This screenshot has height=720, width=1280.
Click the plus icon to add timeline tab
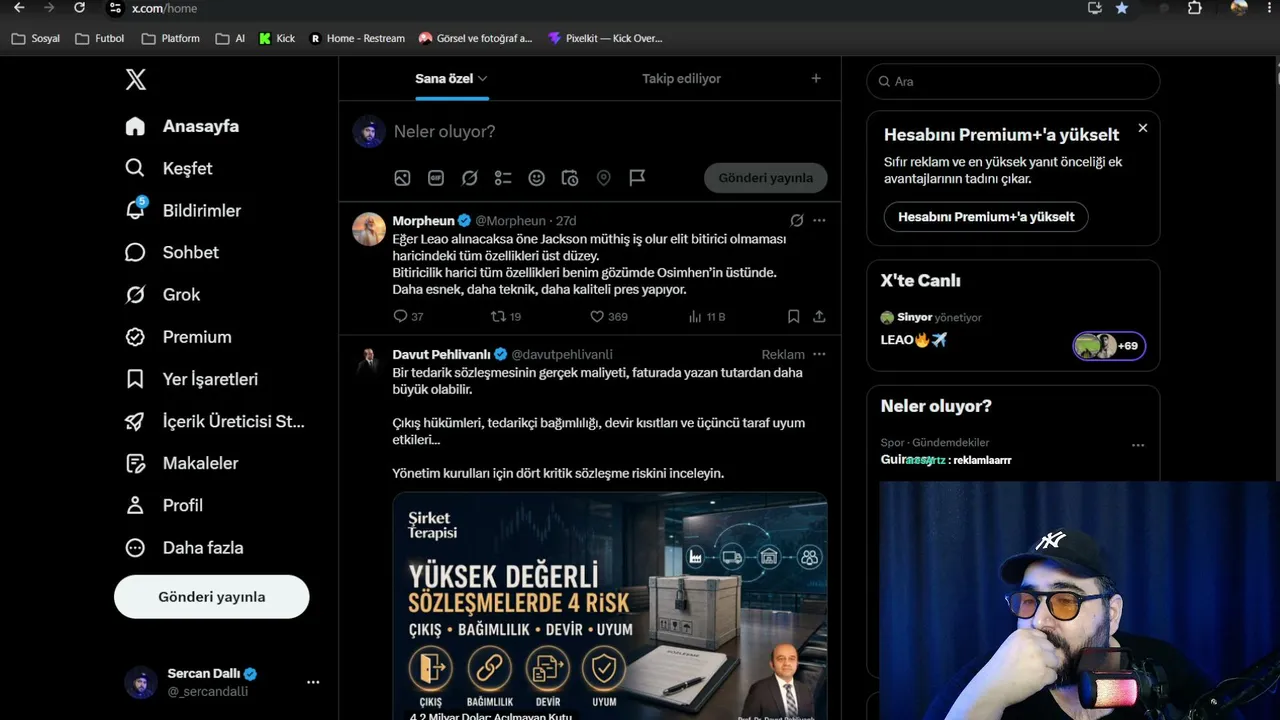pos(816,78)
